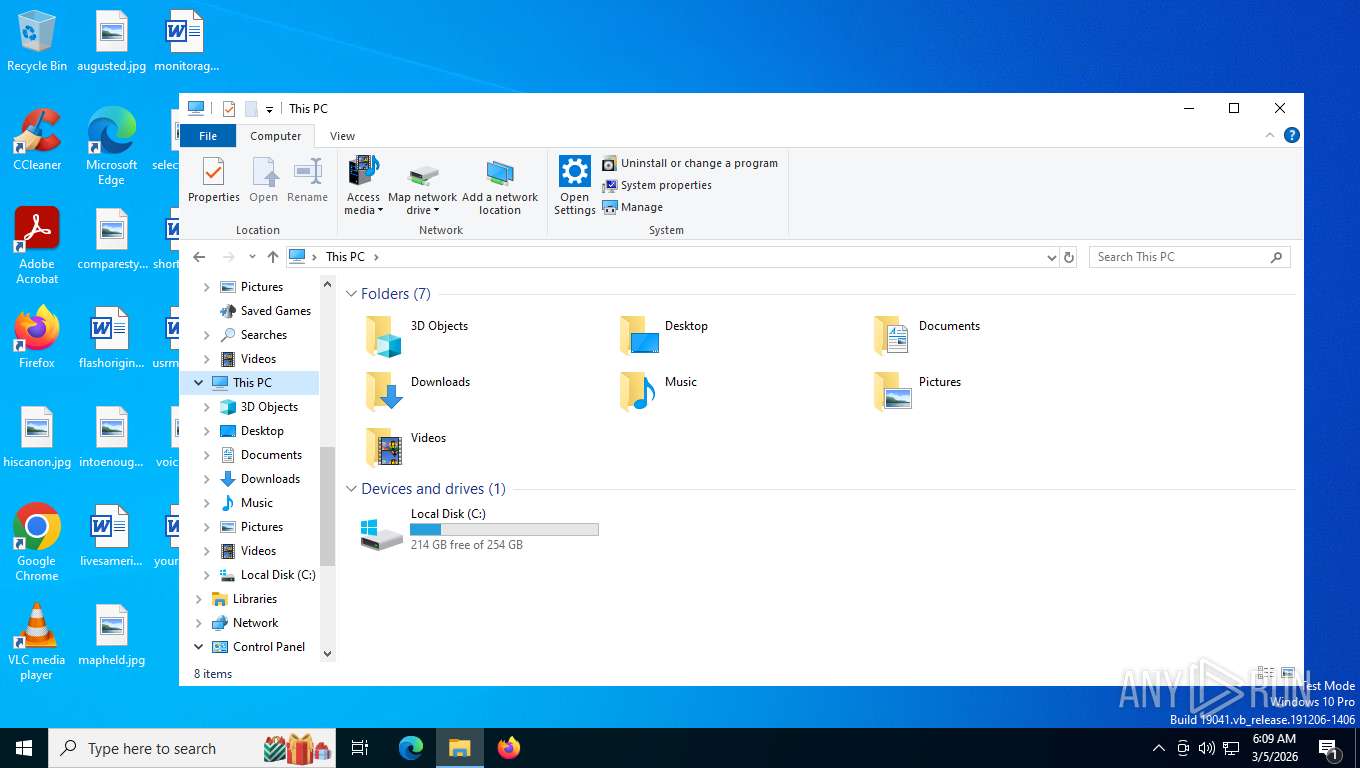The width and height of the screenshot is (1360, 768).
Task: Open the Help question mark button
Action: point(1292,135)
